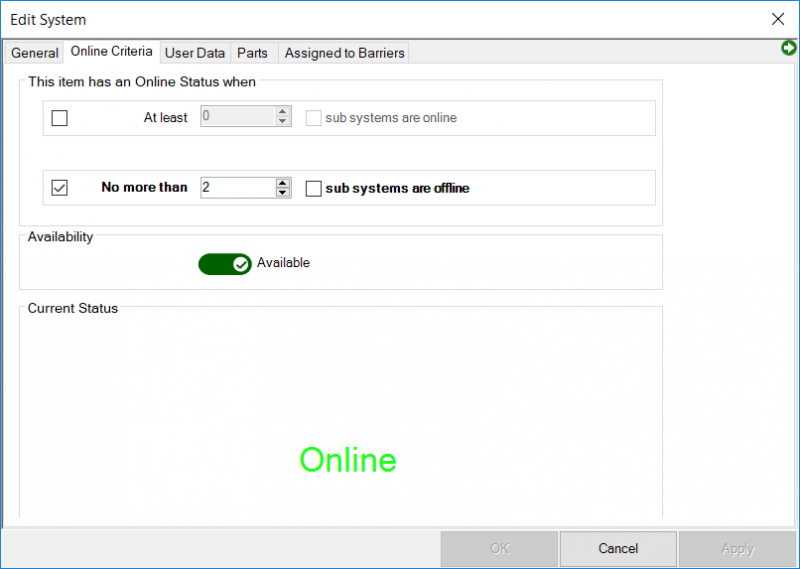Tick the 'sub systems are offline' checkbox
This screenshot has height=569, width=800.
(x=314, y=188)
